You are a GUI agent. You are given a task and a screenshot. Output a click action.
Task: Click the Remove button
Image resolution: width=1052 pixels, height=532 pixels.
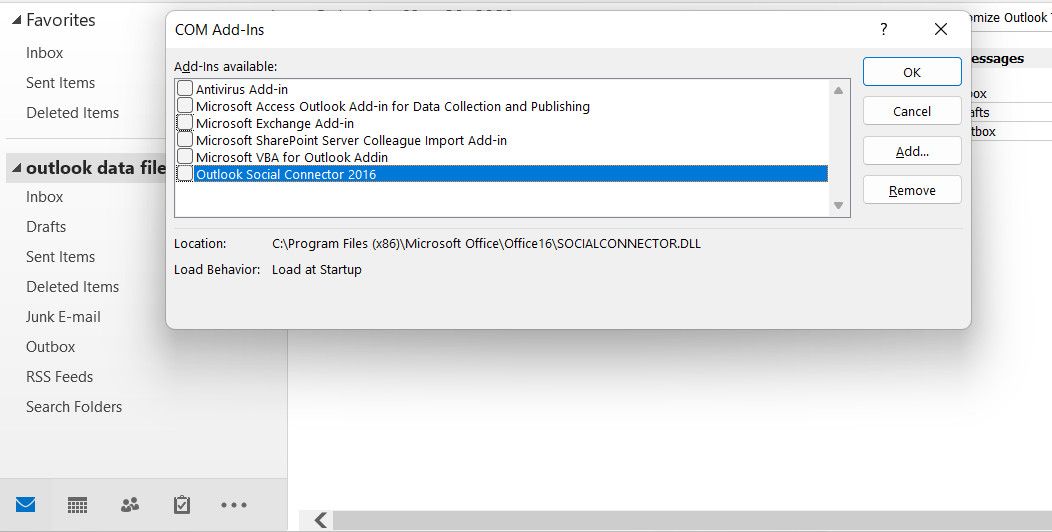pyautogui.click(x=912, y=190)
